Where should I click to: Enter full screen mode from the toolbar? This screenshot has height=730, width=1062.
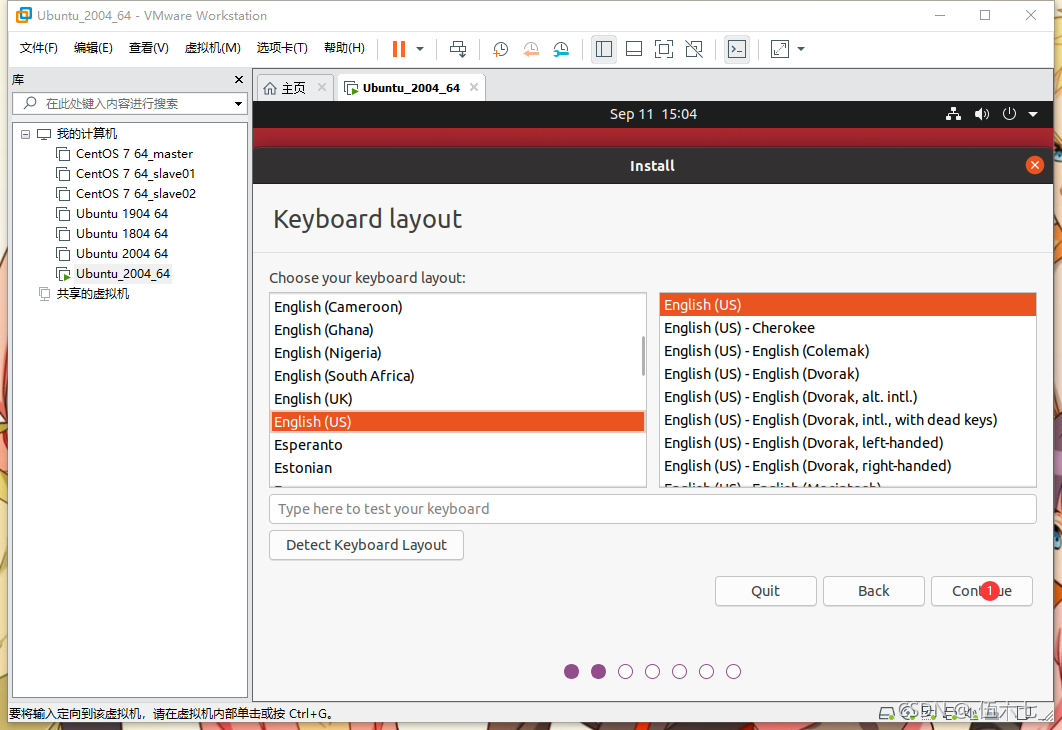(x=664, y=49)
